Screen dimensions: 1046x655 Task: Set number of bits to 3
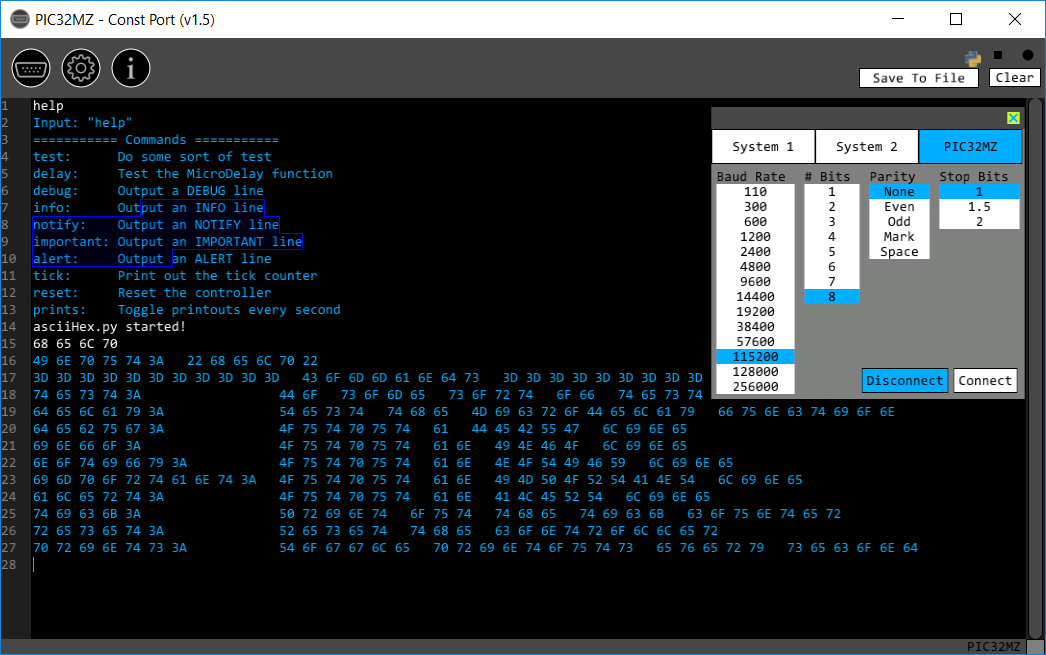pyautogui.click(x=832, y=222)
